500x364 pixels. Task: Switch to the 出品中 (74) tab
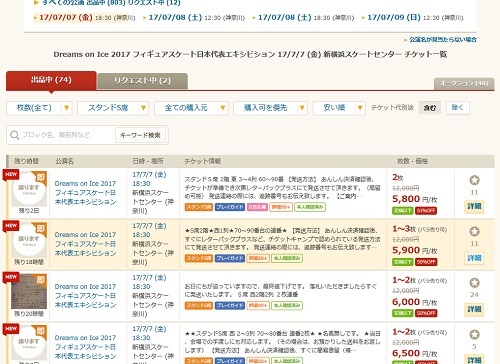pos(51,80)
